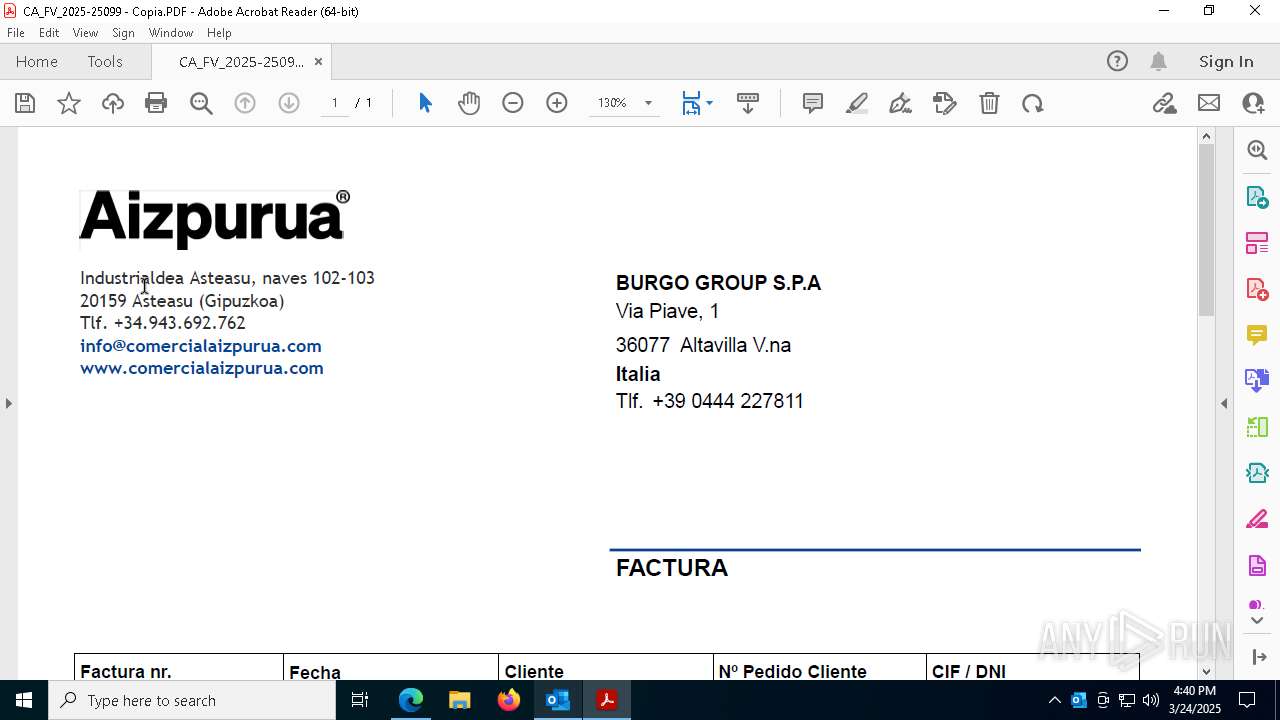Click the vertical scrollbar up arrow
The height and width of the screenshot is (720, 1280).
click(x=1206, y=136)
